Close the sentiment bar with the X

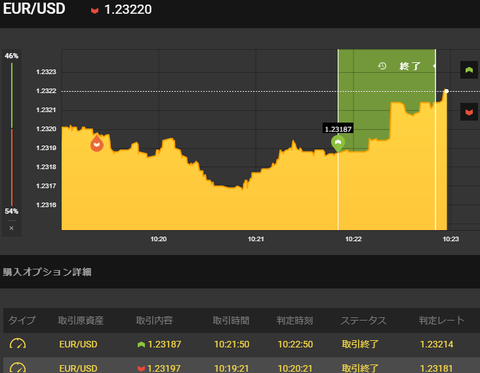click(11, 228)
